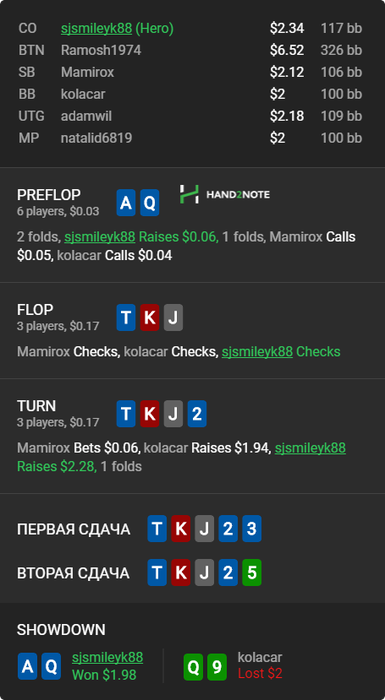Click kolacar's green 9 card at showdown

217,667
